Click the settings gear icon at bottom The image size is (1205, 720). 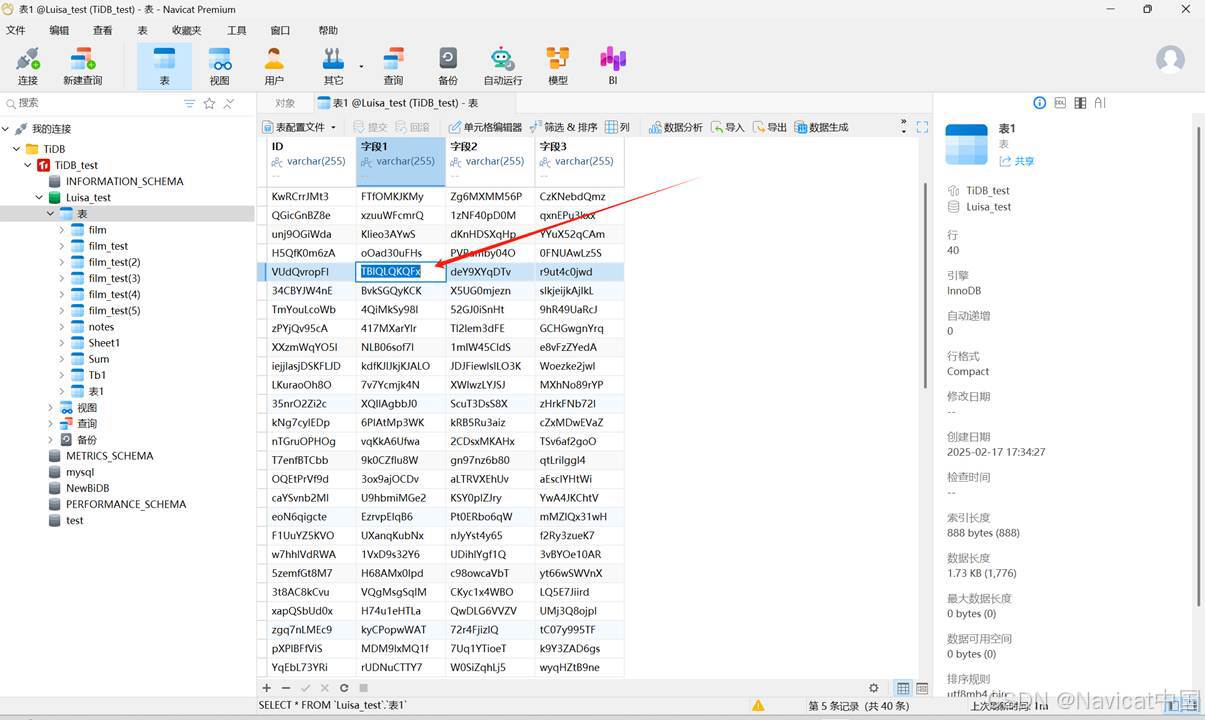point(874,688)
